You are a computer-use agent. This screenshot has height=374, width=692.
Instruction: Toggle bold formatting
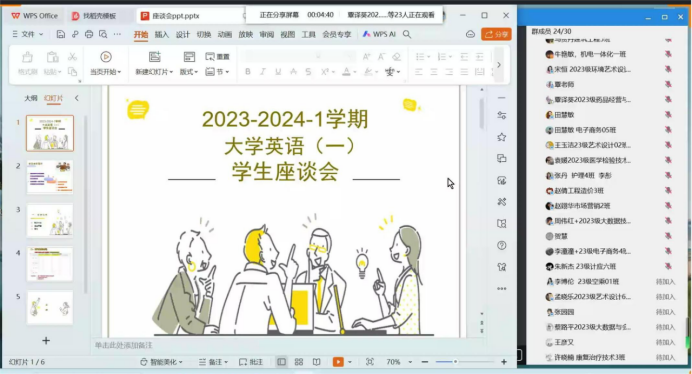pos(248,72)
